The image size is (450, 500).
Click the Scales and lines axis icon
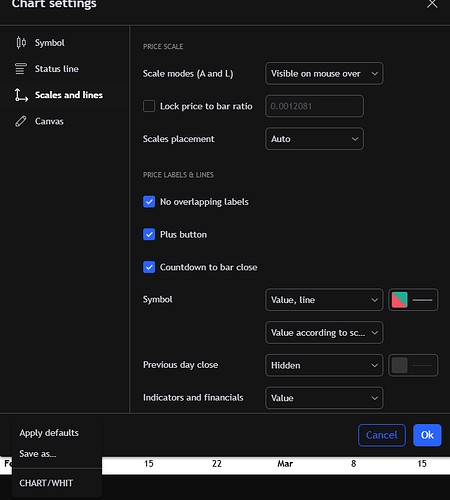point(21,95)
